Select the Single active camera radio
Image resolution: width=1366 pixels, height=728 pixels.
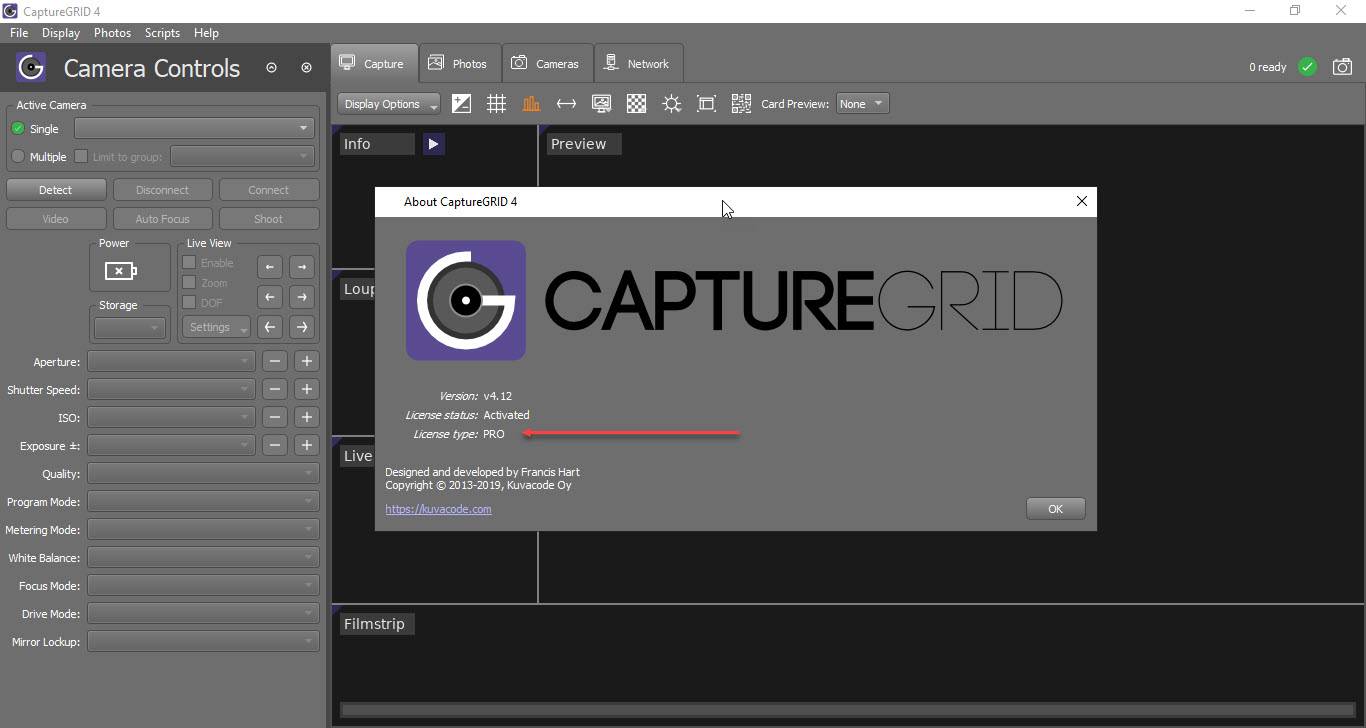pos(18,129)
